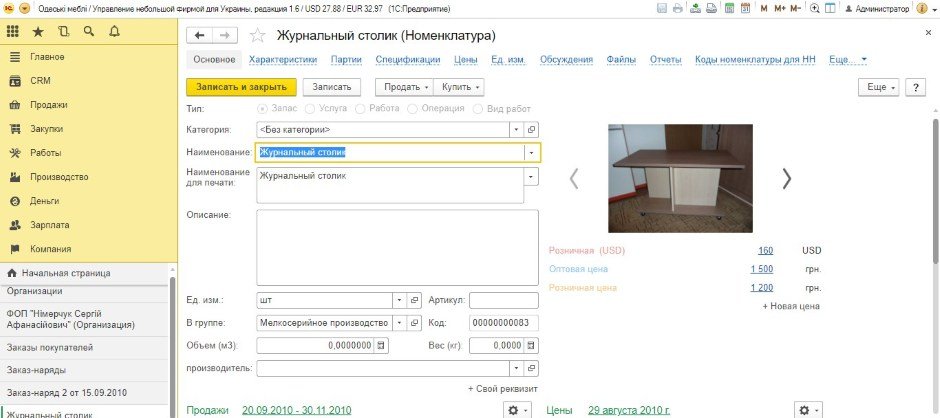The width and height of the screenshot is (940, 418).
Task: Open the Продажи section in sidebar
Action: click(89, 105)
